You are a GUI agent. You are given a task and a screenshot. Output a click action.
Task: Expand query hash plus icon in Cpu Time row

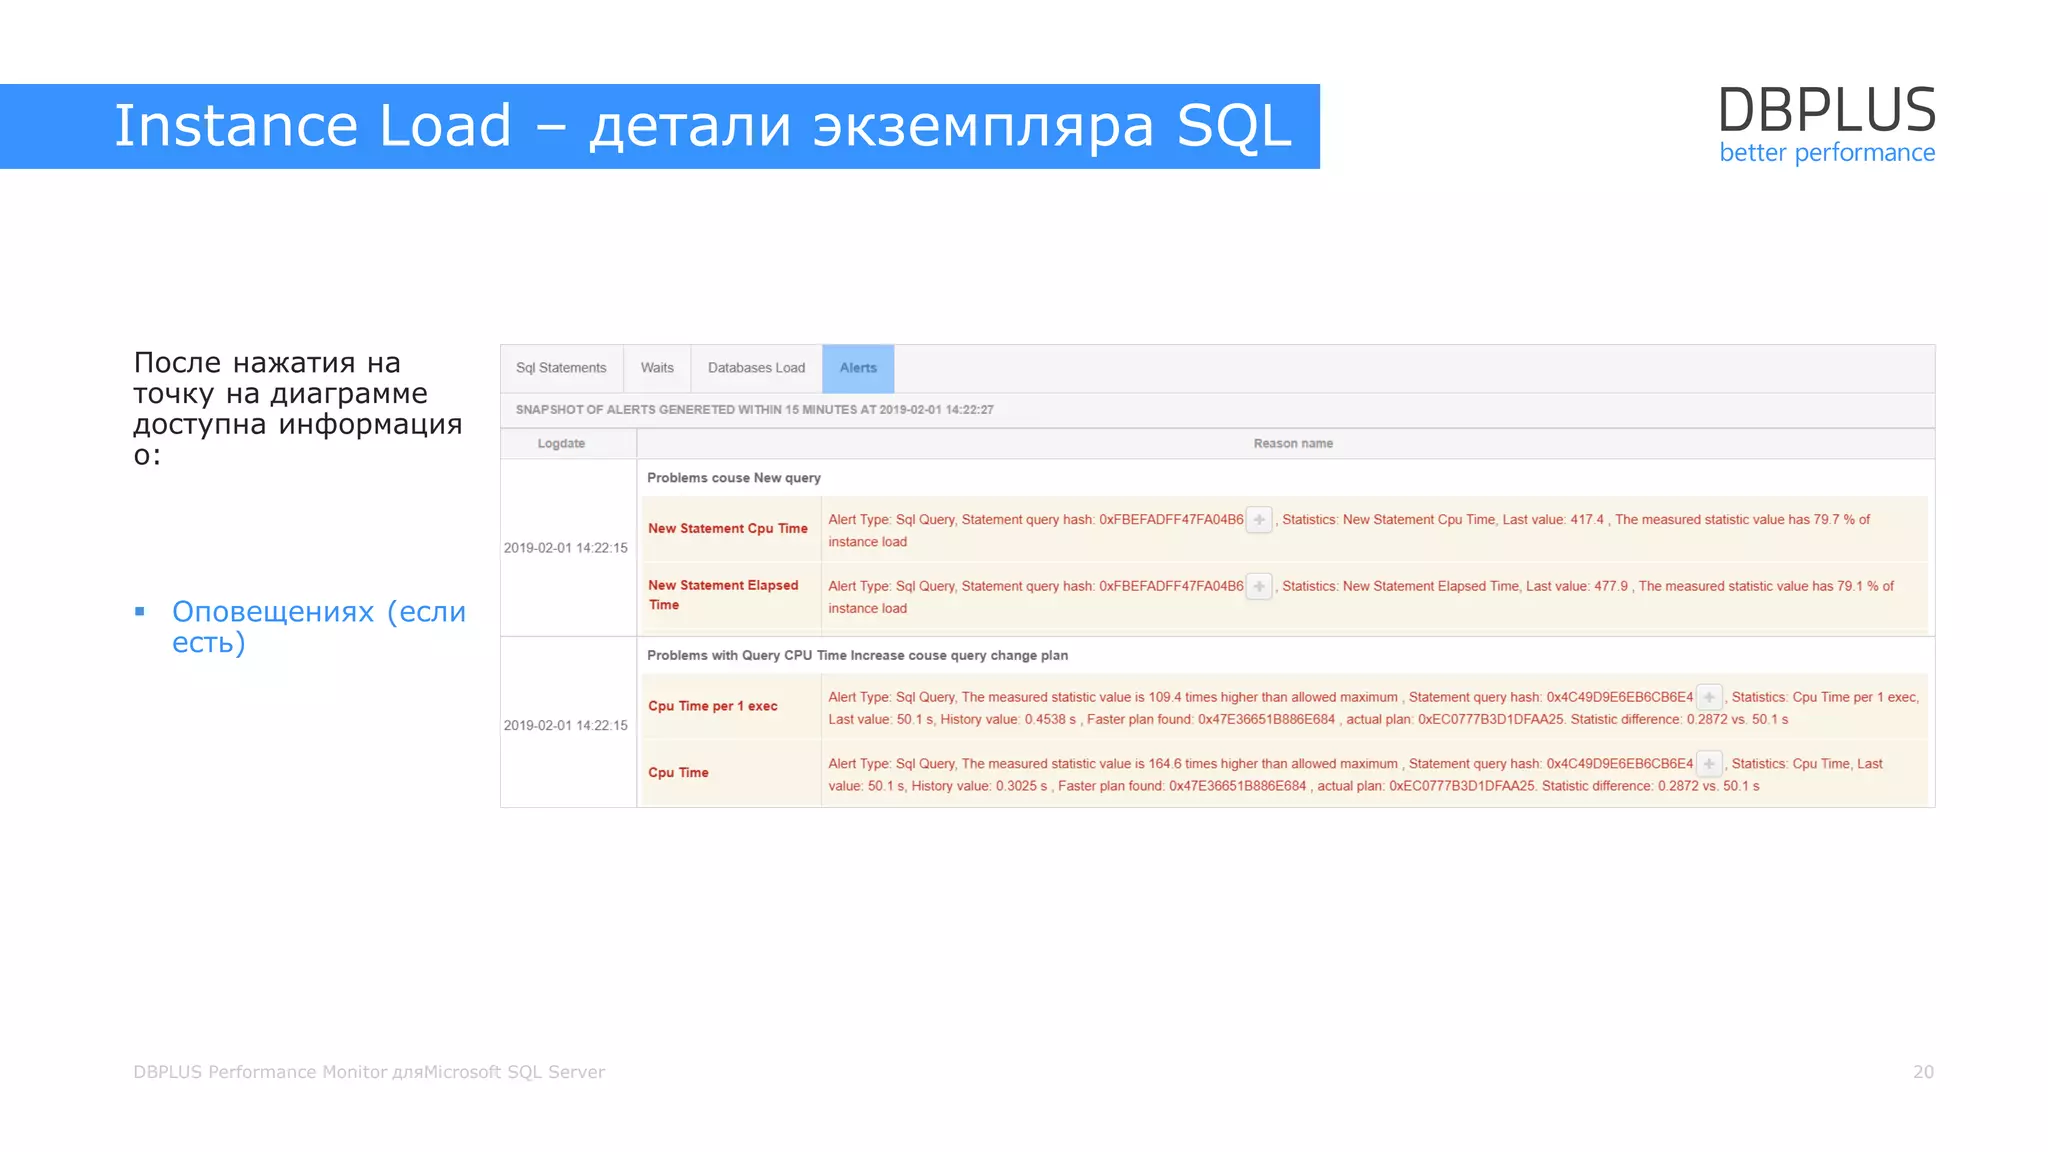click(1709, 764)
